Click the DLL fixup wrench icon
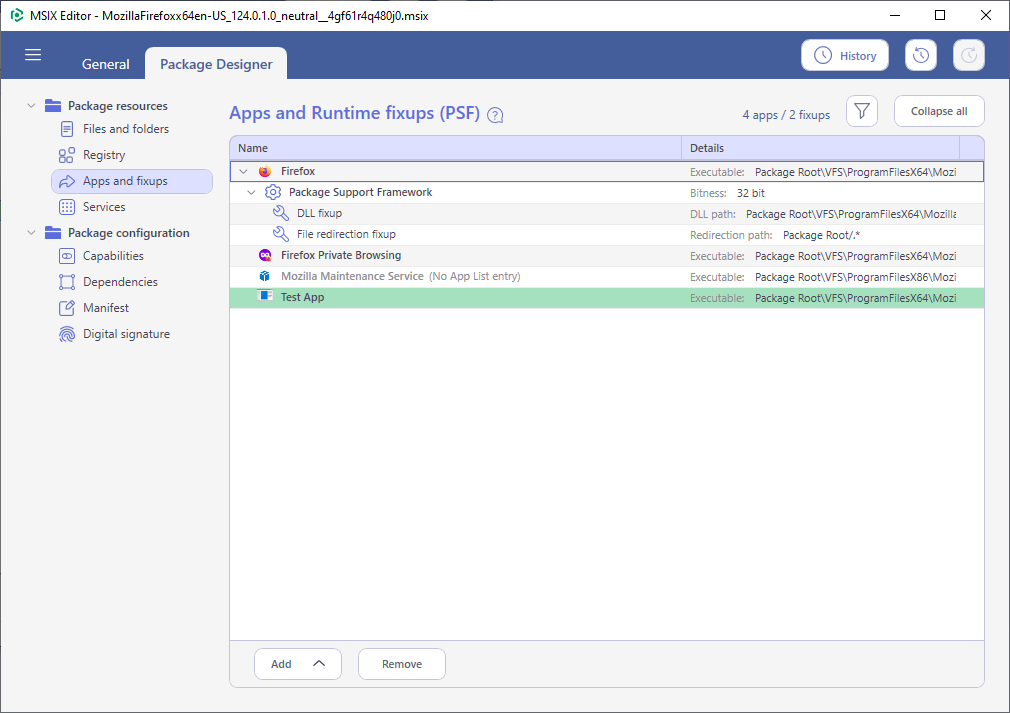 coord(281,213)
